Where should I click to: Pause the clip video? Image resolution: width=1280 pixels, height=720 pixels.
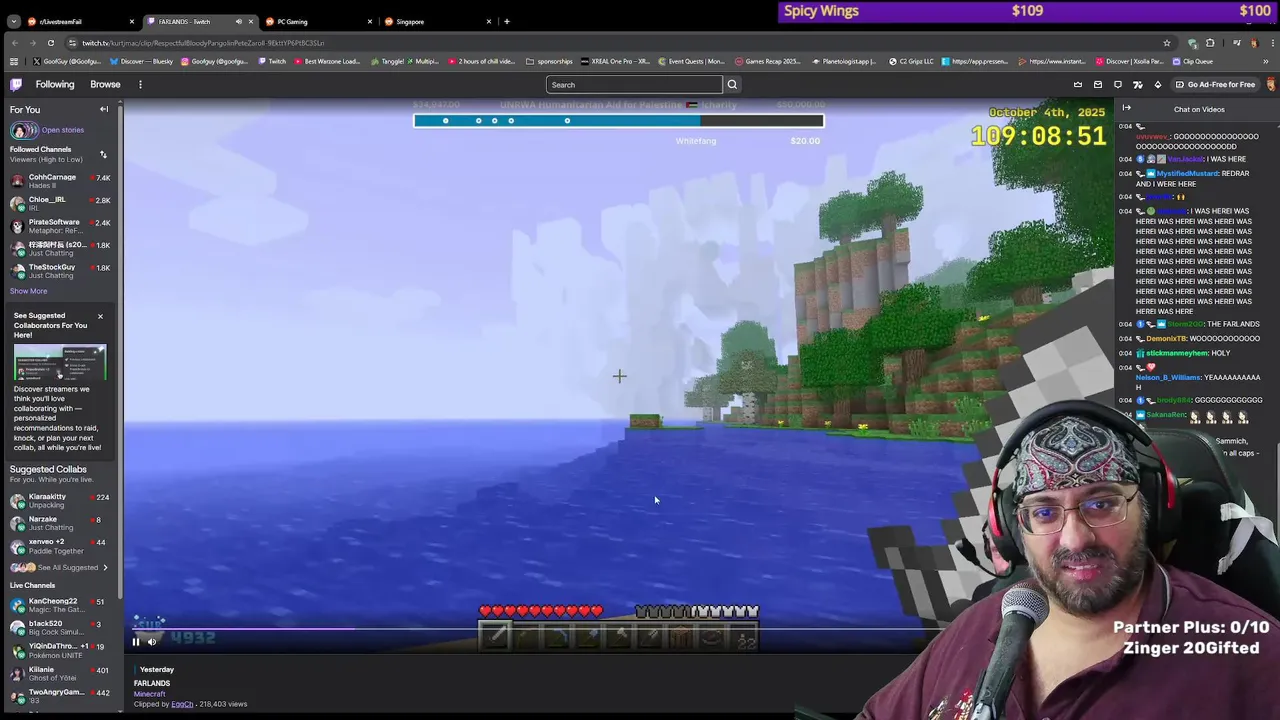point(136,642)
